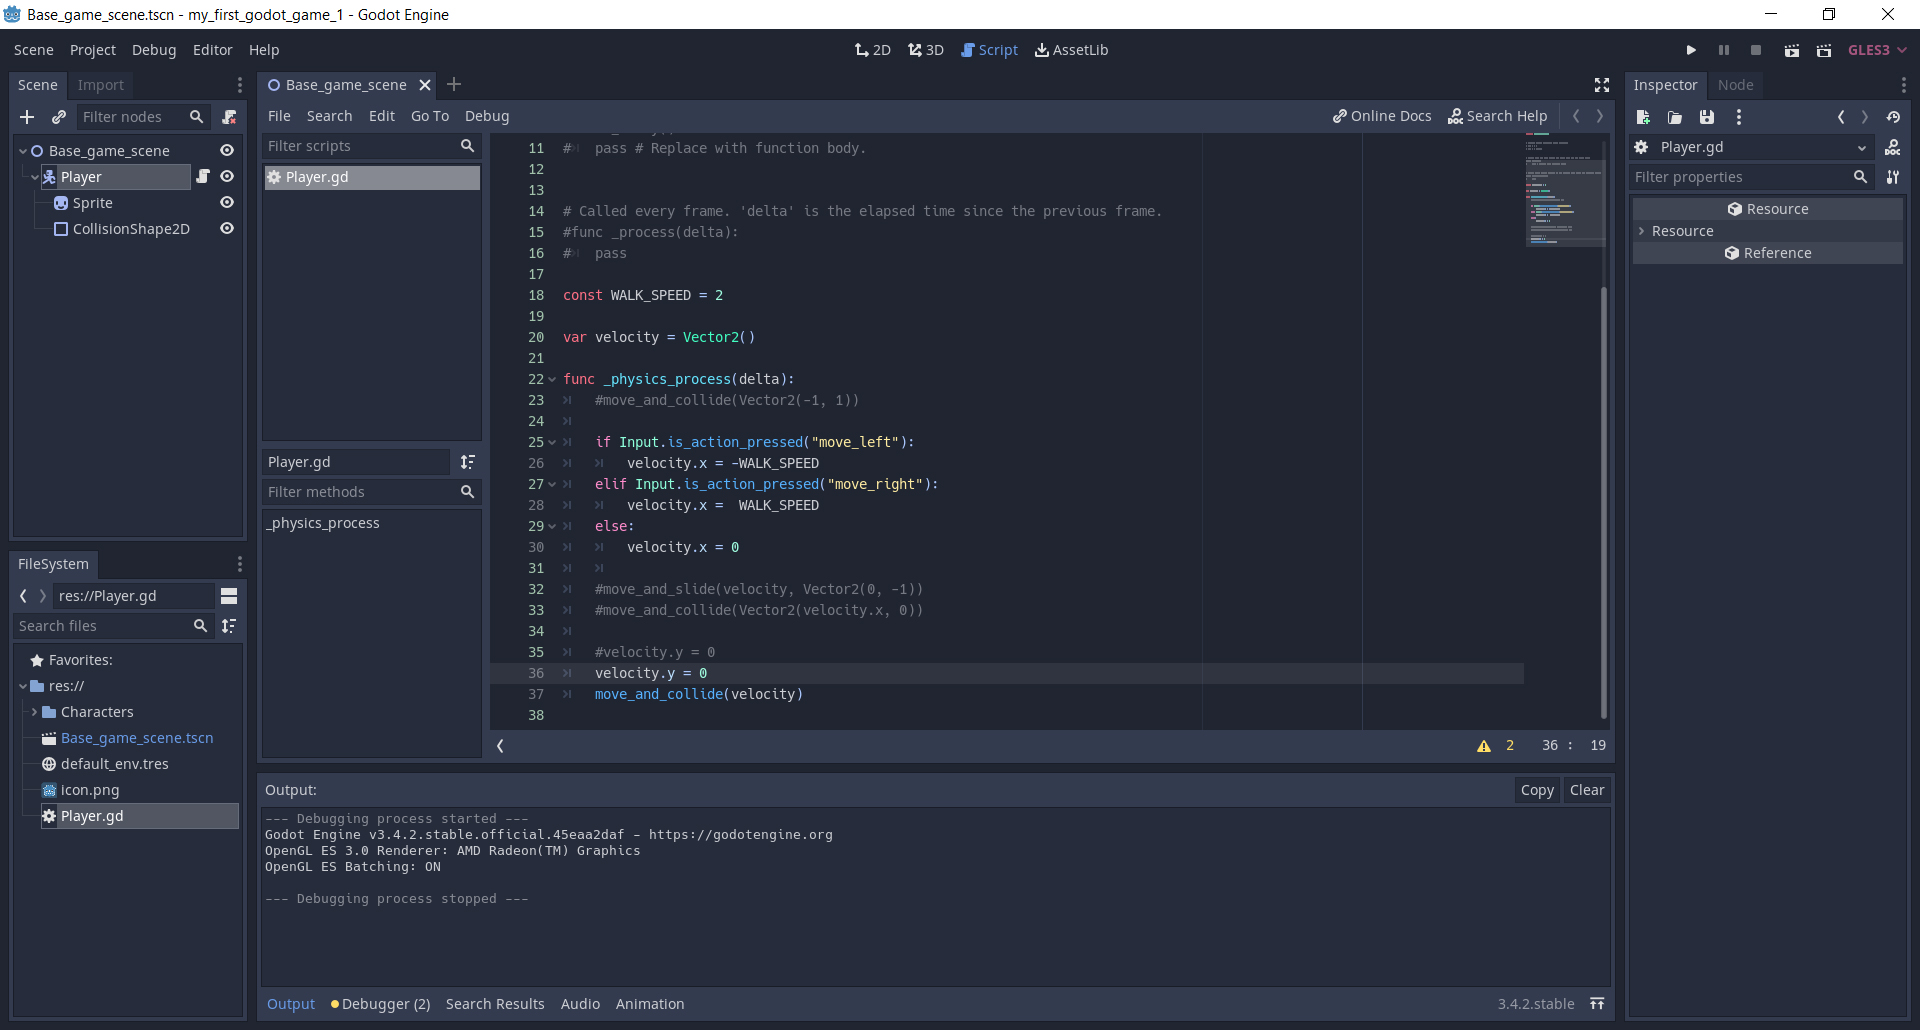Viewport: 1920px width, 1030px height.
Task: Toggle visibility of Base_game_scene node
Action: (227, 151)
